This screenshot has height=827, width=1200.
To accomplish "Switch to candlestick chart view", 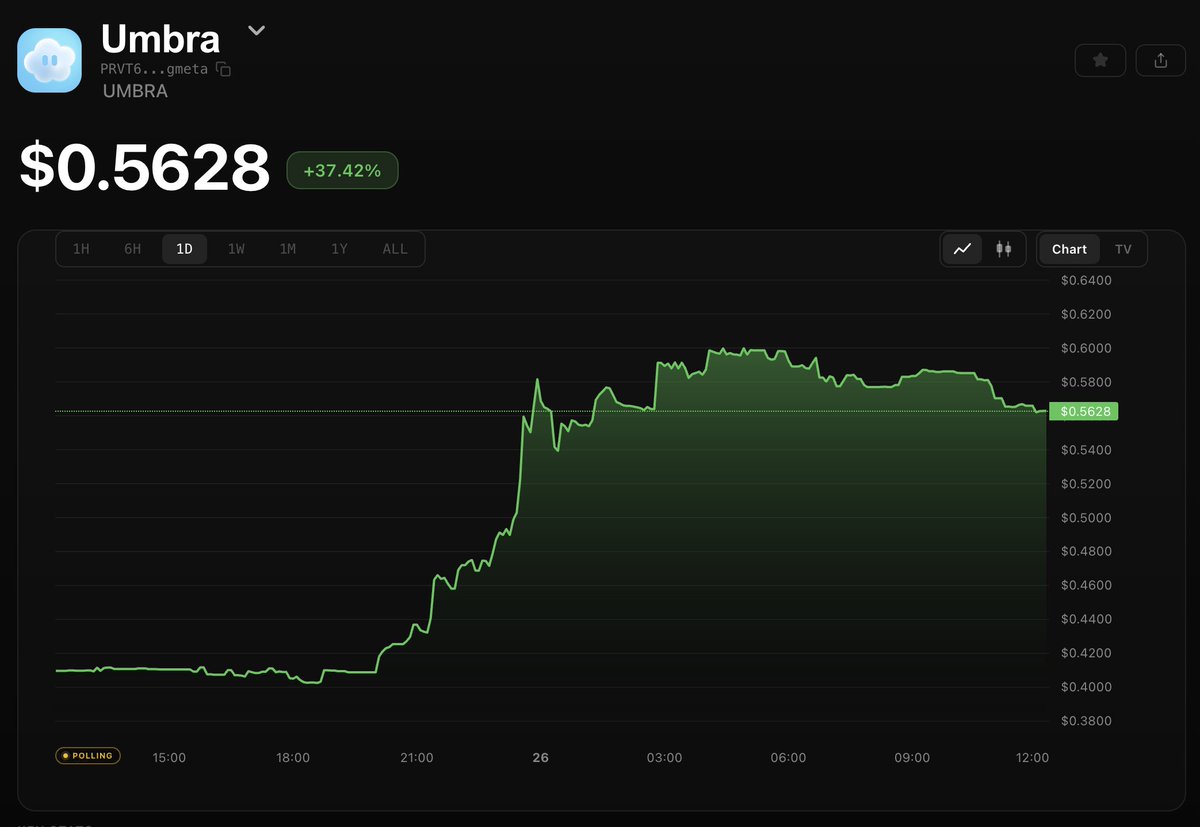I will pyautogui.click(x=1003, y=249).
